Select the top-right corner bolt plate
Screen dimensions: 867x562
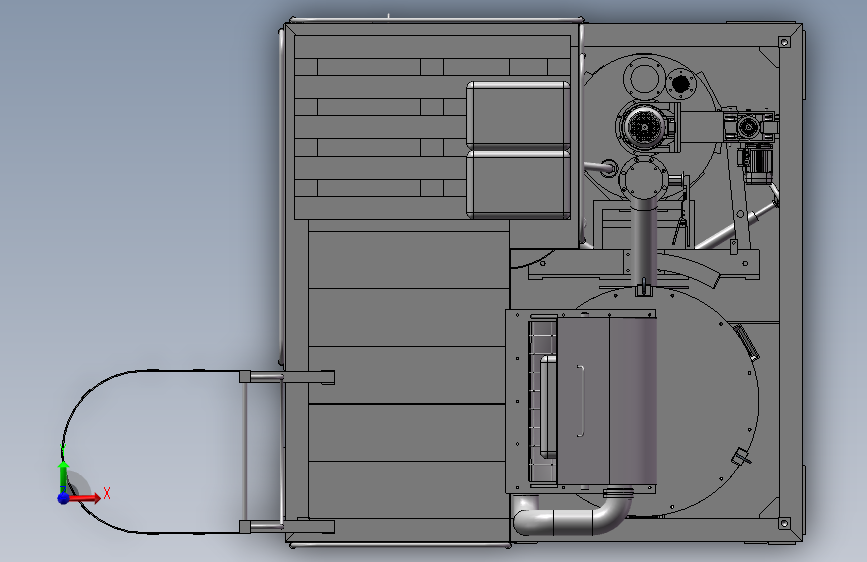(784, 42)
